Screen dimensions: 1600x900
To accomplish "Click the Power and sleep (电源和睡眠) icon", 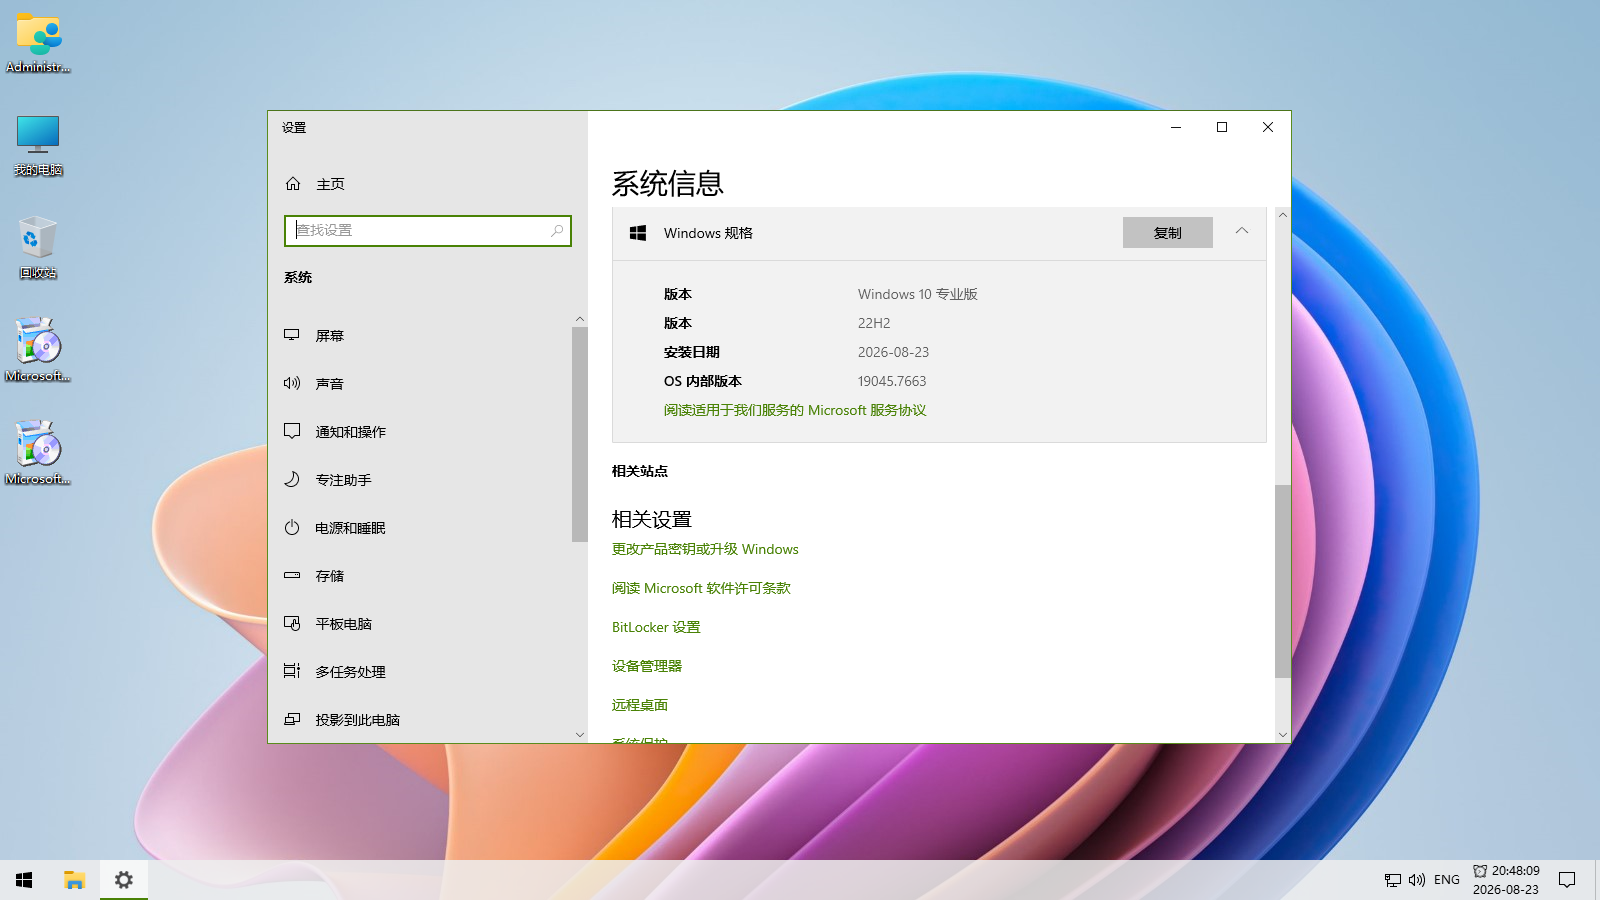I will pyautogui.click(x=292, y=527).
